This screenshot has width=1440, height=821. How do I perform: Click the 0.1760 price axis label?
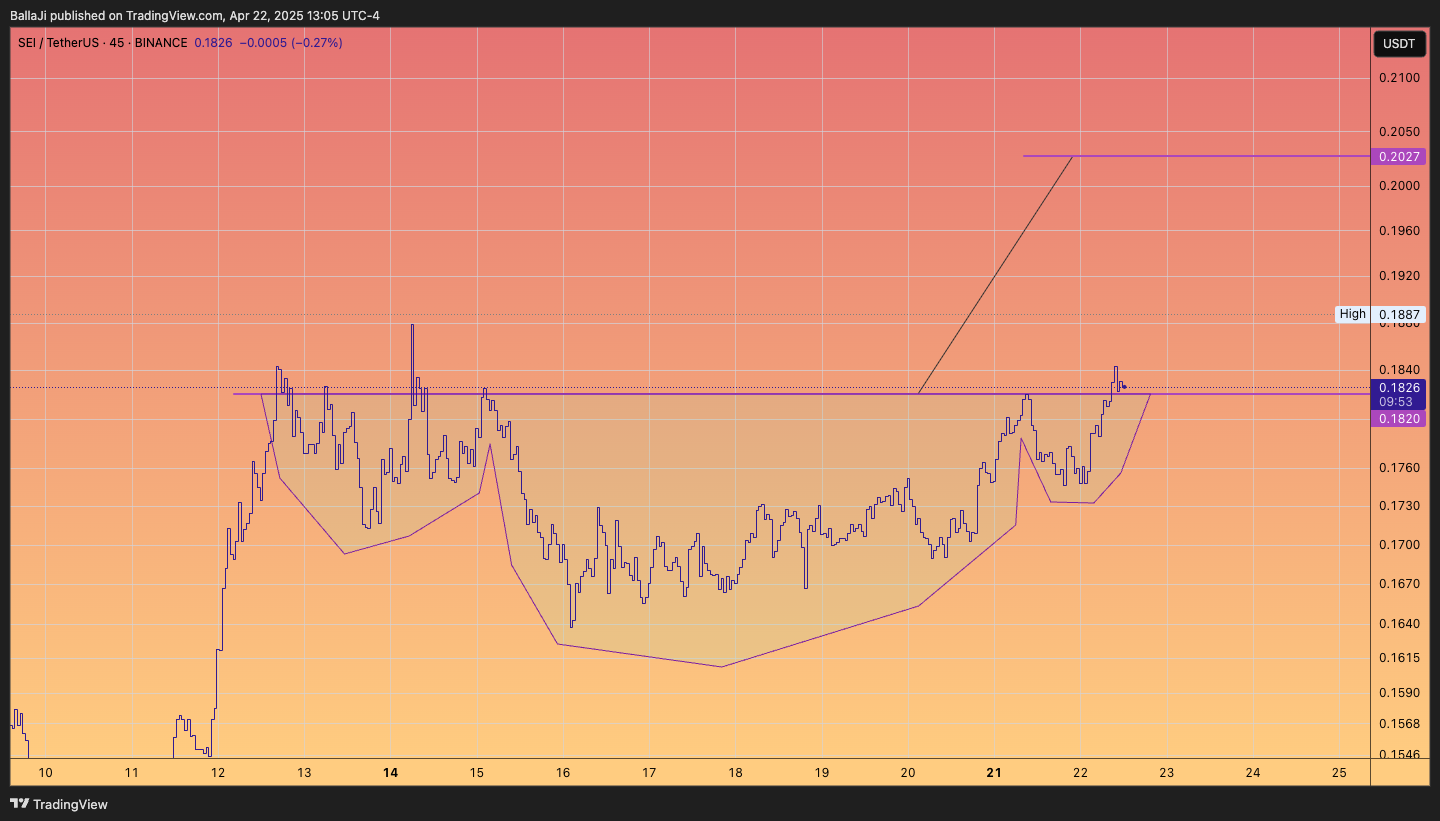(x=1399, y=468)
